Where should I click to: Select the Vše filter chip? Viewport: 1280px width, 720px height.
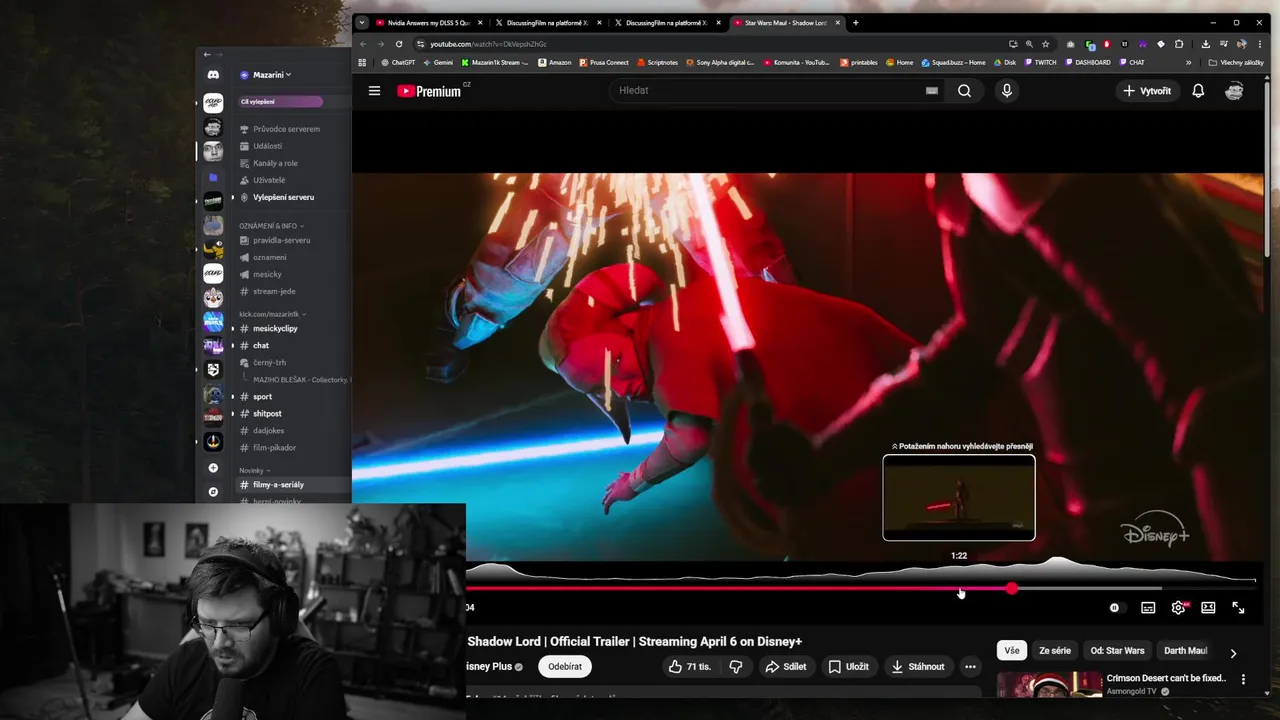1012,650
